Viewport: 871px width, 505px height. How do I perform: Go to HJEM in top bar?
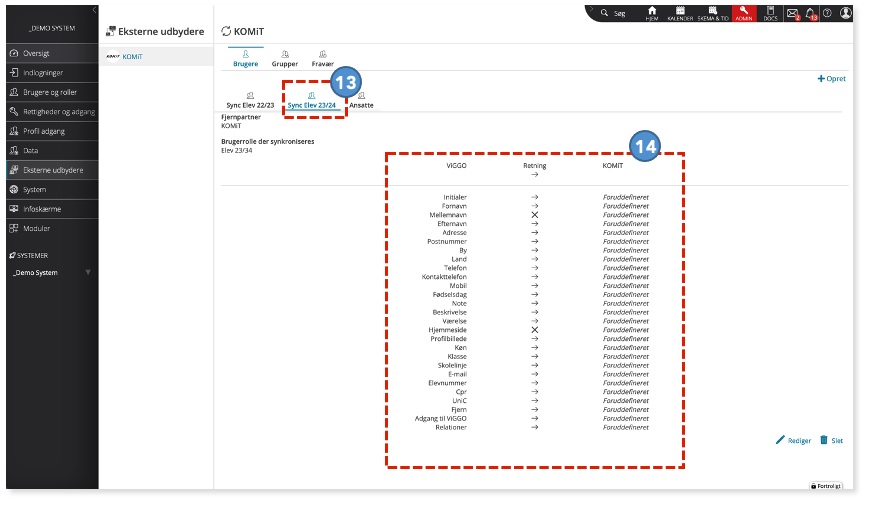click(x=652, y=14)
